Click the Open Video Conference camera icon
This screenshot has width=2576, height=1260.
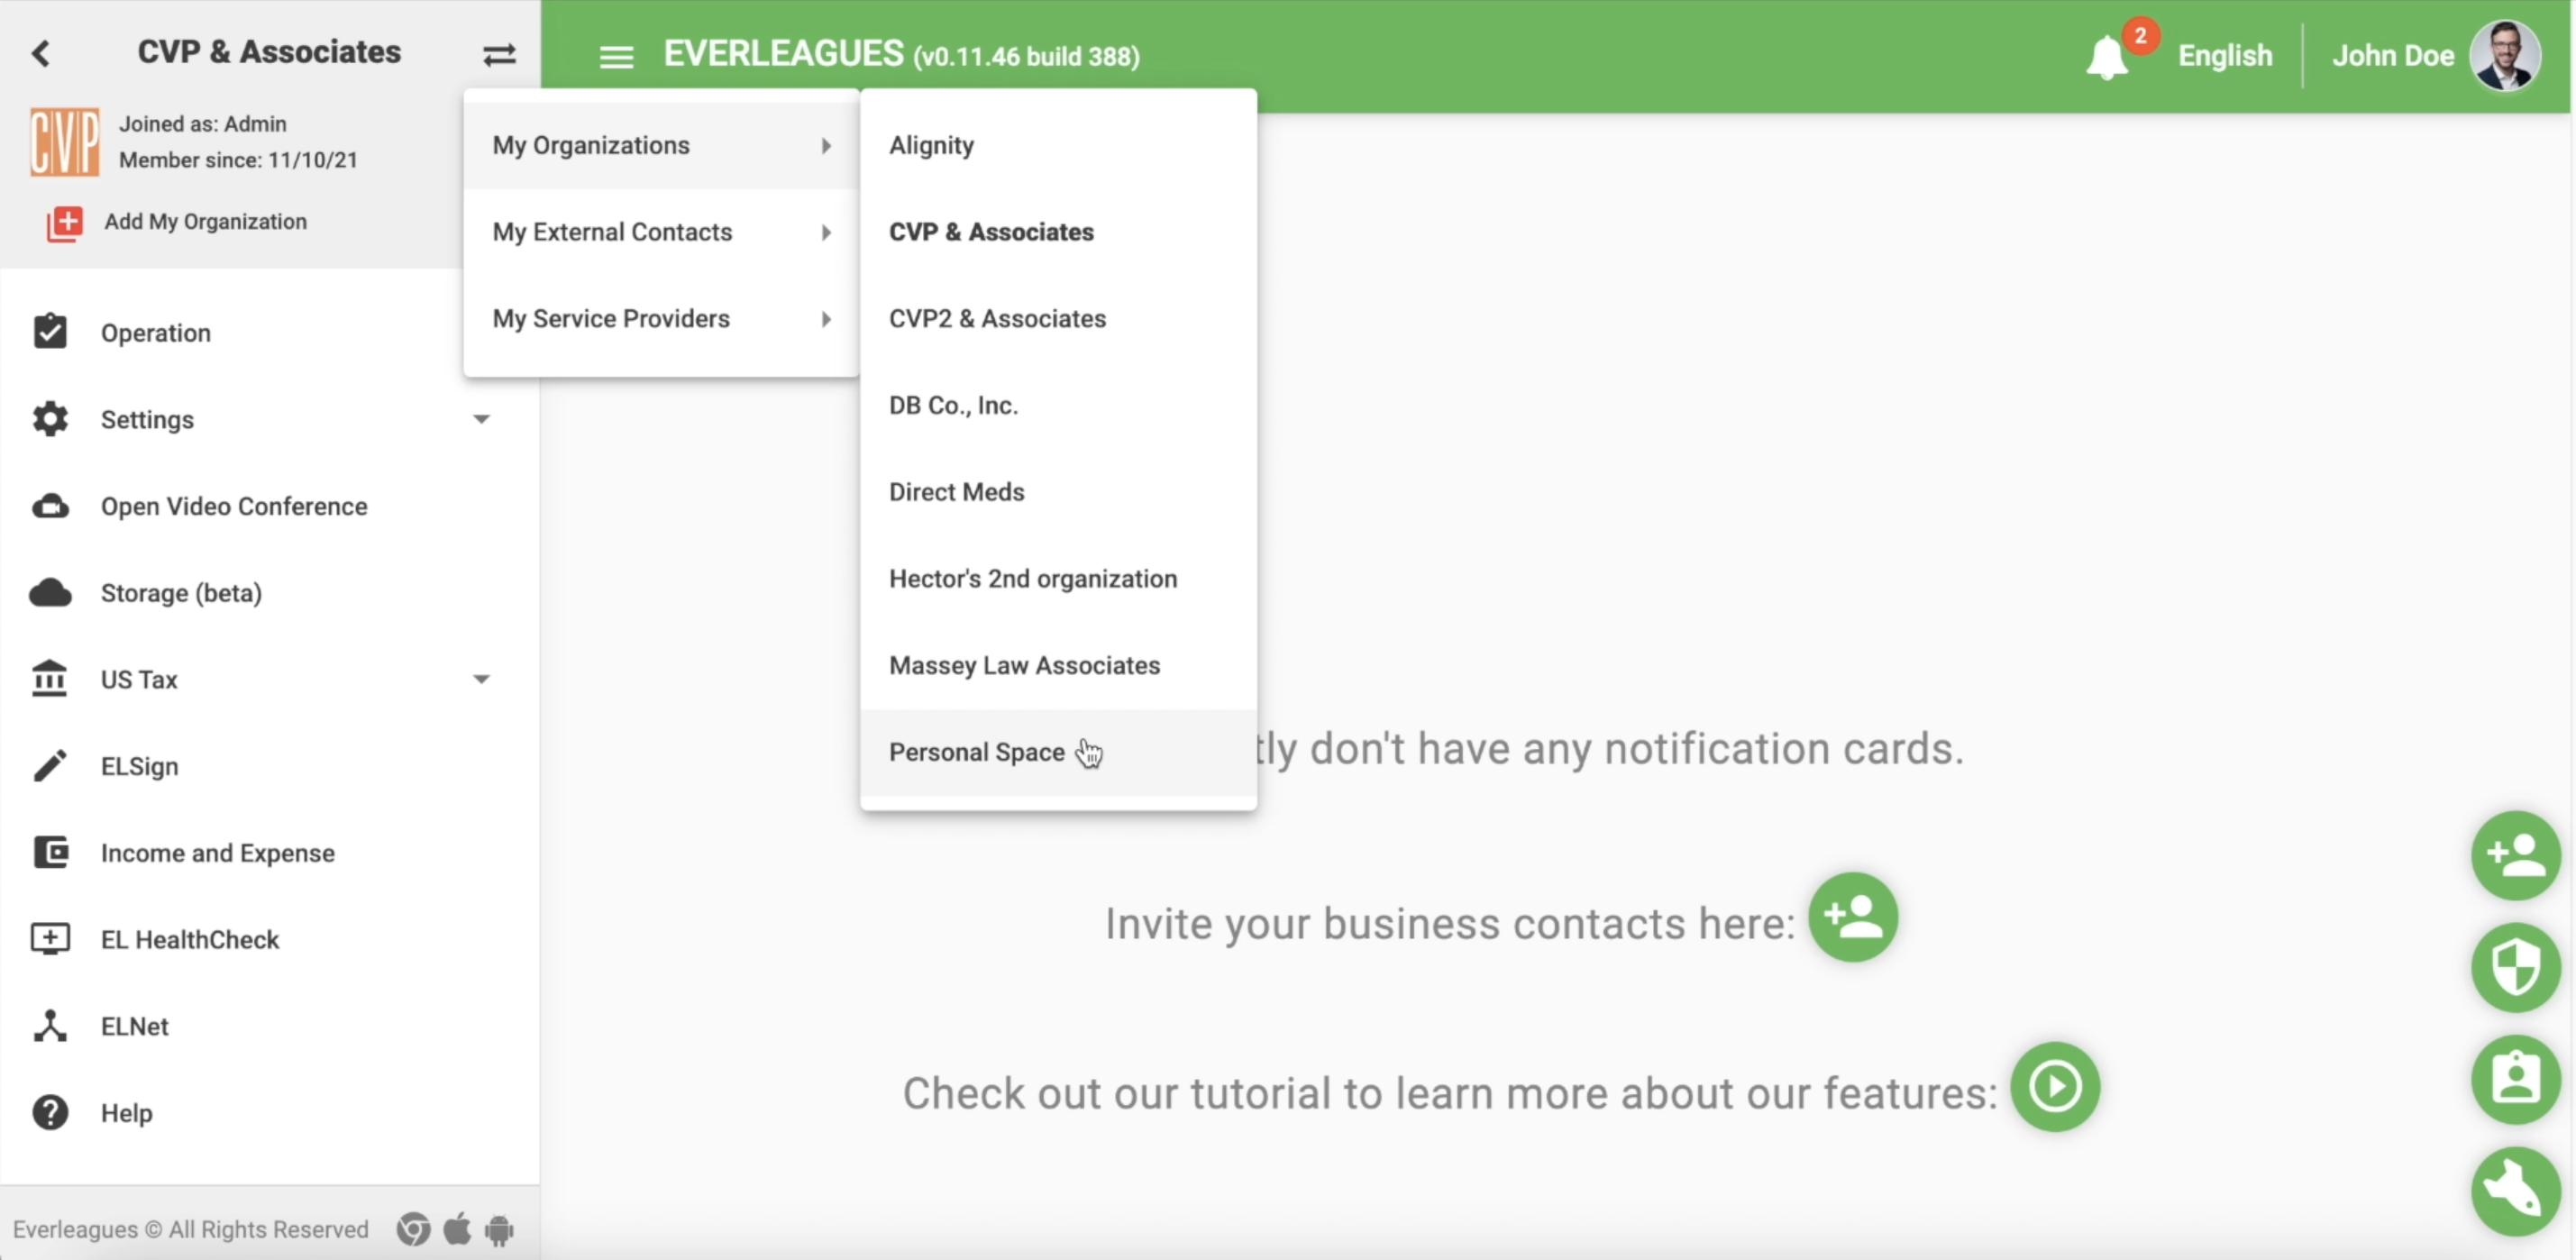(x=50, y=506)
